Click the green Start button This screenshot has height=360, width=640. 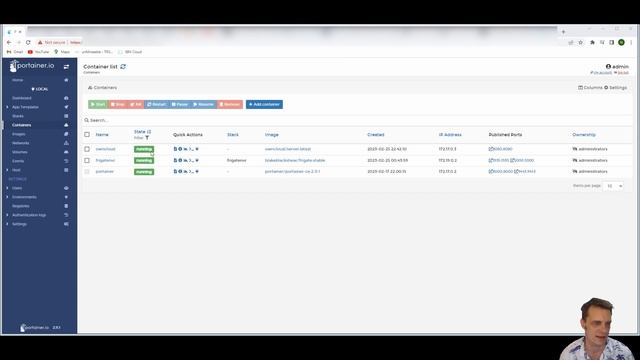pos(98,104)
